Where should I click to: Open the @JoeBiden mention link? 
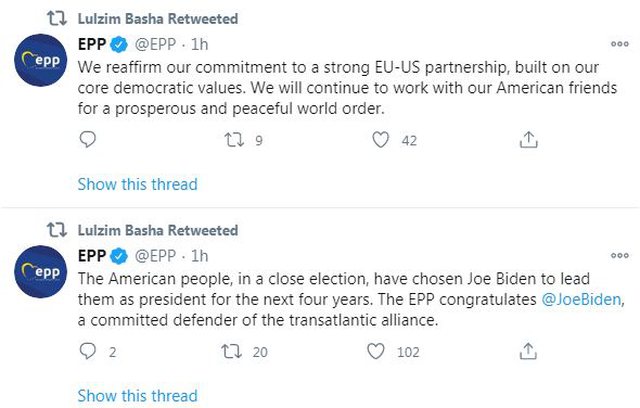coord(581,299)
